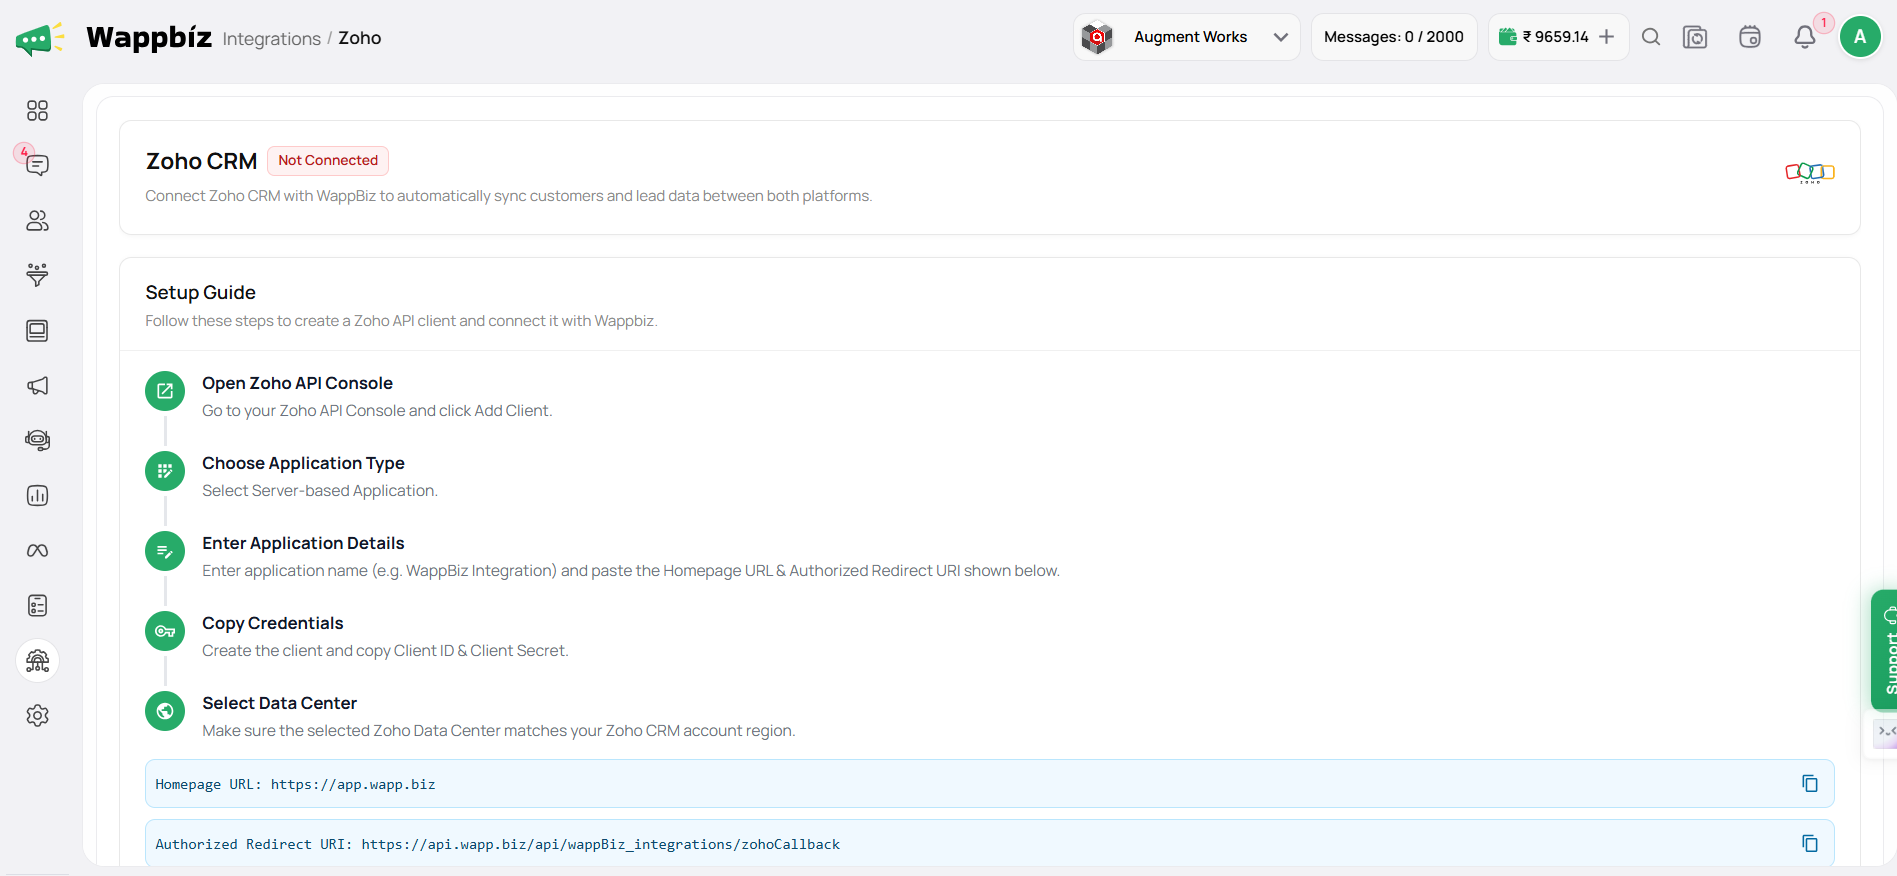Click the Copy Credentials heading
Image resolution: width=1897 pixels, height=876 pixels.
(273, 623)
